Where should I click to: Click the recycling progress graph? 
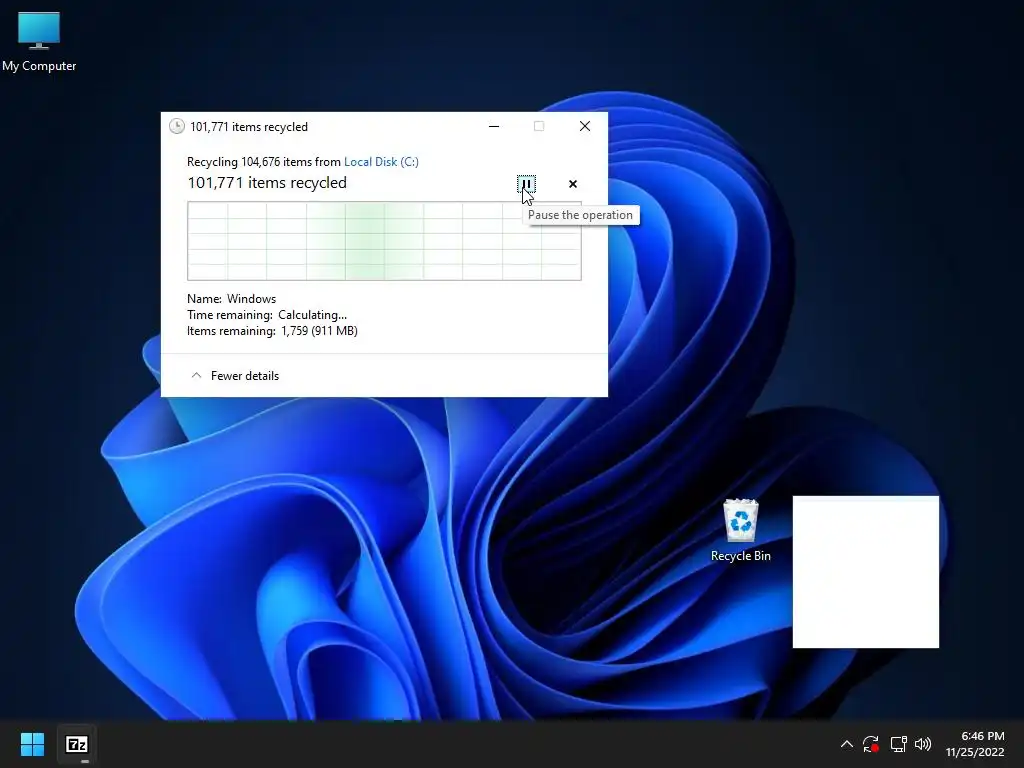[x=384, y=241]
